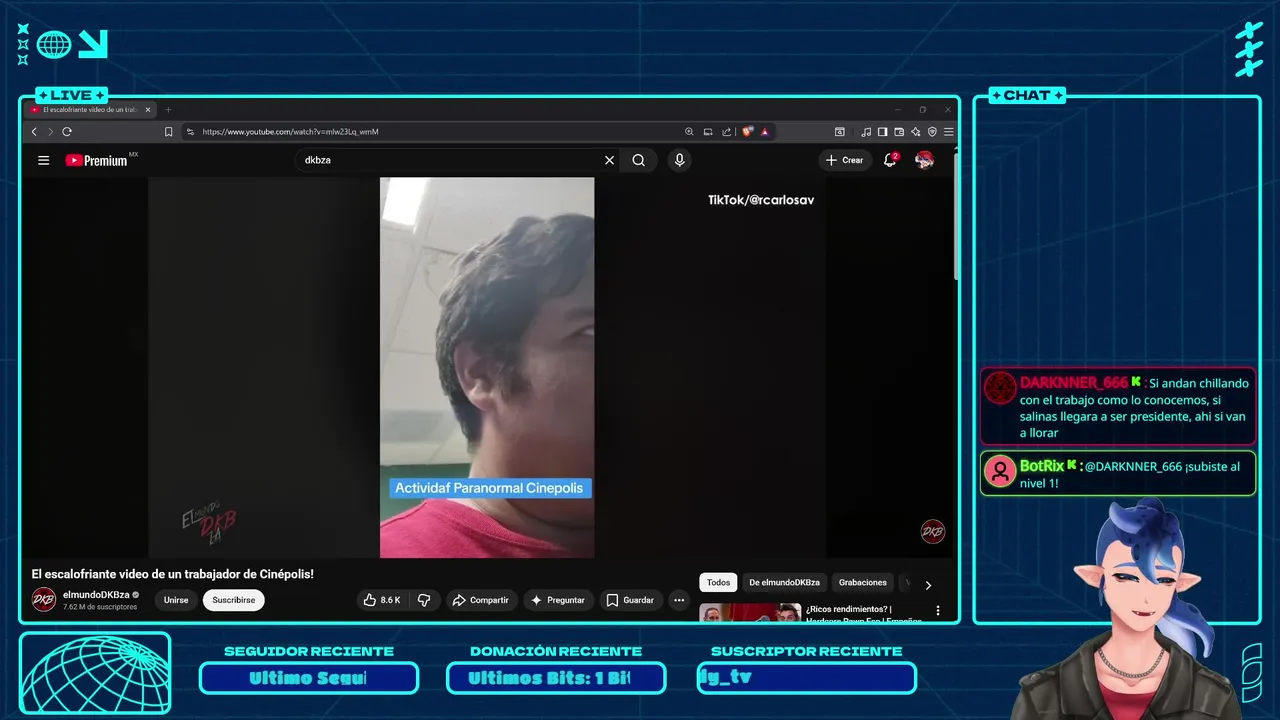Image resolution: width=1280 pixels, height=720 pixels.
Task: Open a new browser tab
Action: coord(168,109)
